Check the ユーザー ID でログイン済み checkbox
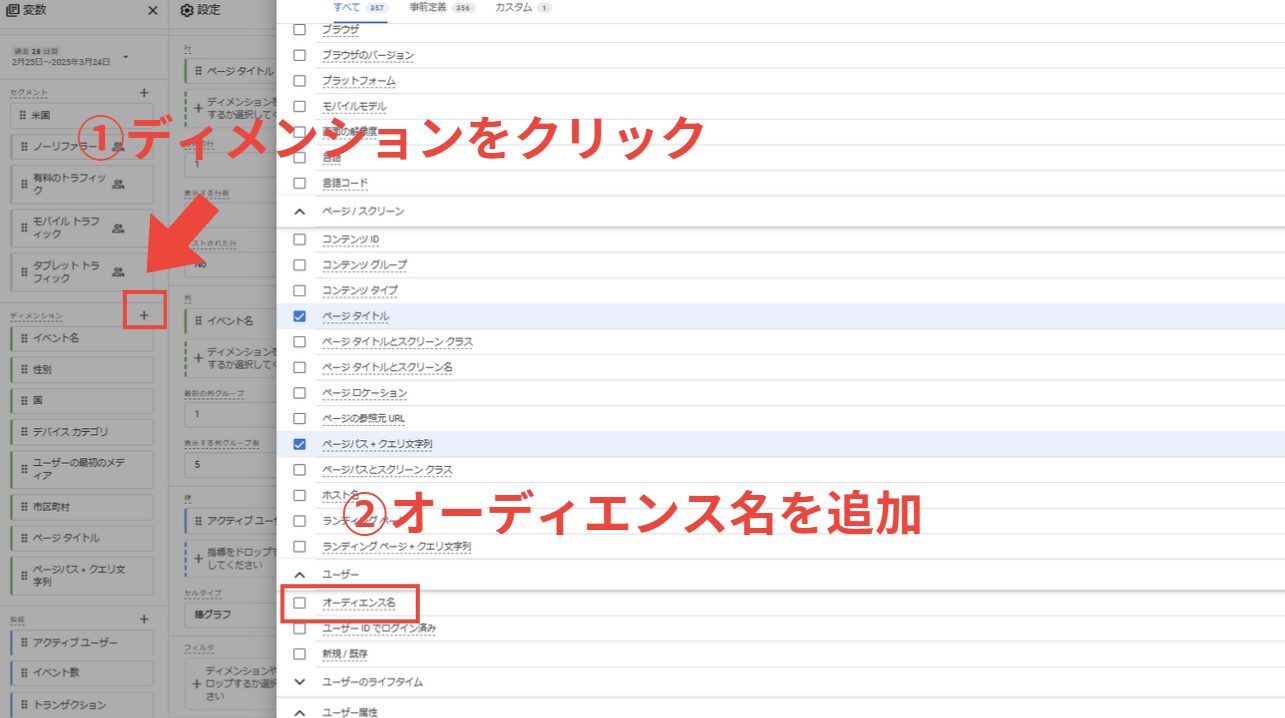The width and height of the screenshot is (1285, 718). [x=299, y=628]
